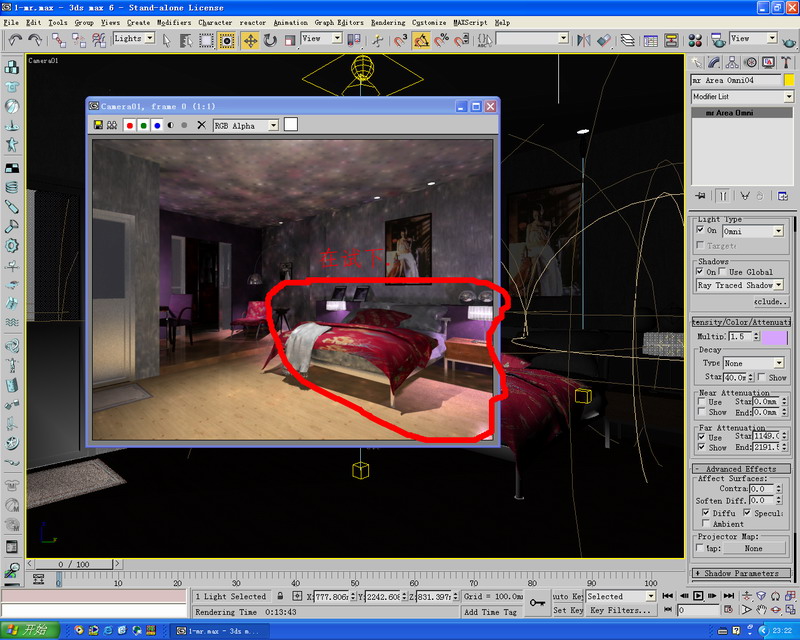Clone the rendered frame window
This screenshot has height=640, width=800.
coord(112,125)
